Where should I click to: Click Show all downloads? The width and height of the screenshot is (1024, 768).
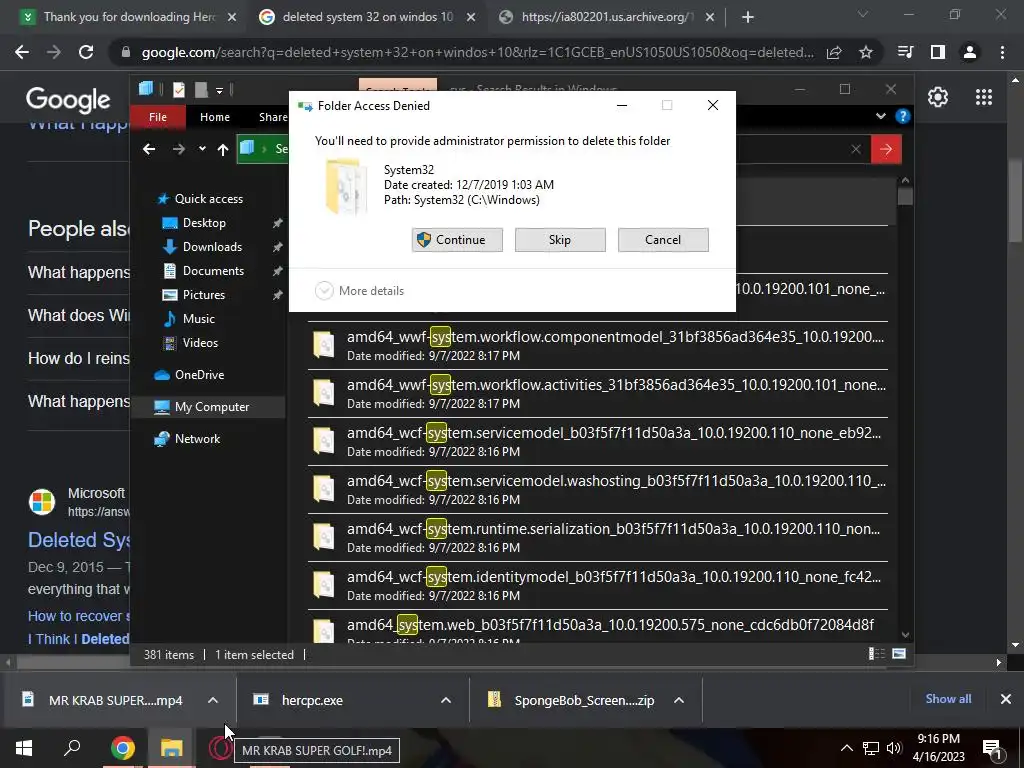coord(948,699)
